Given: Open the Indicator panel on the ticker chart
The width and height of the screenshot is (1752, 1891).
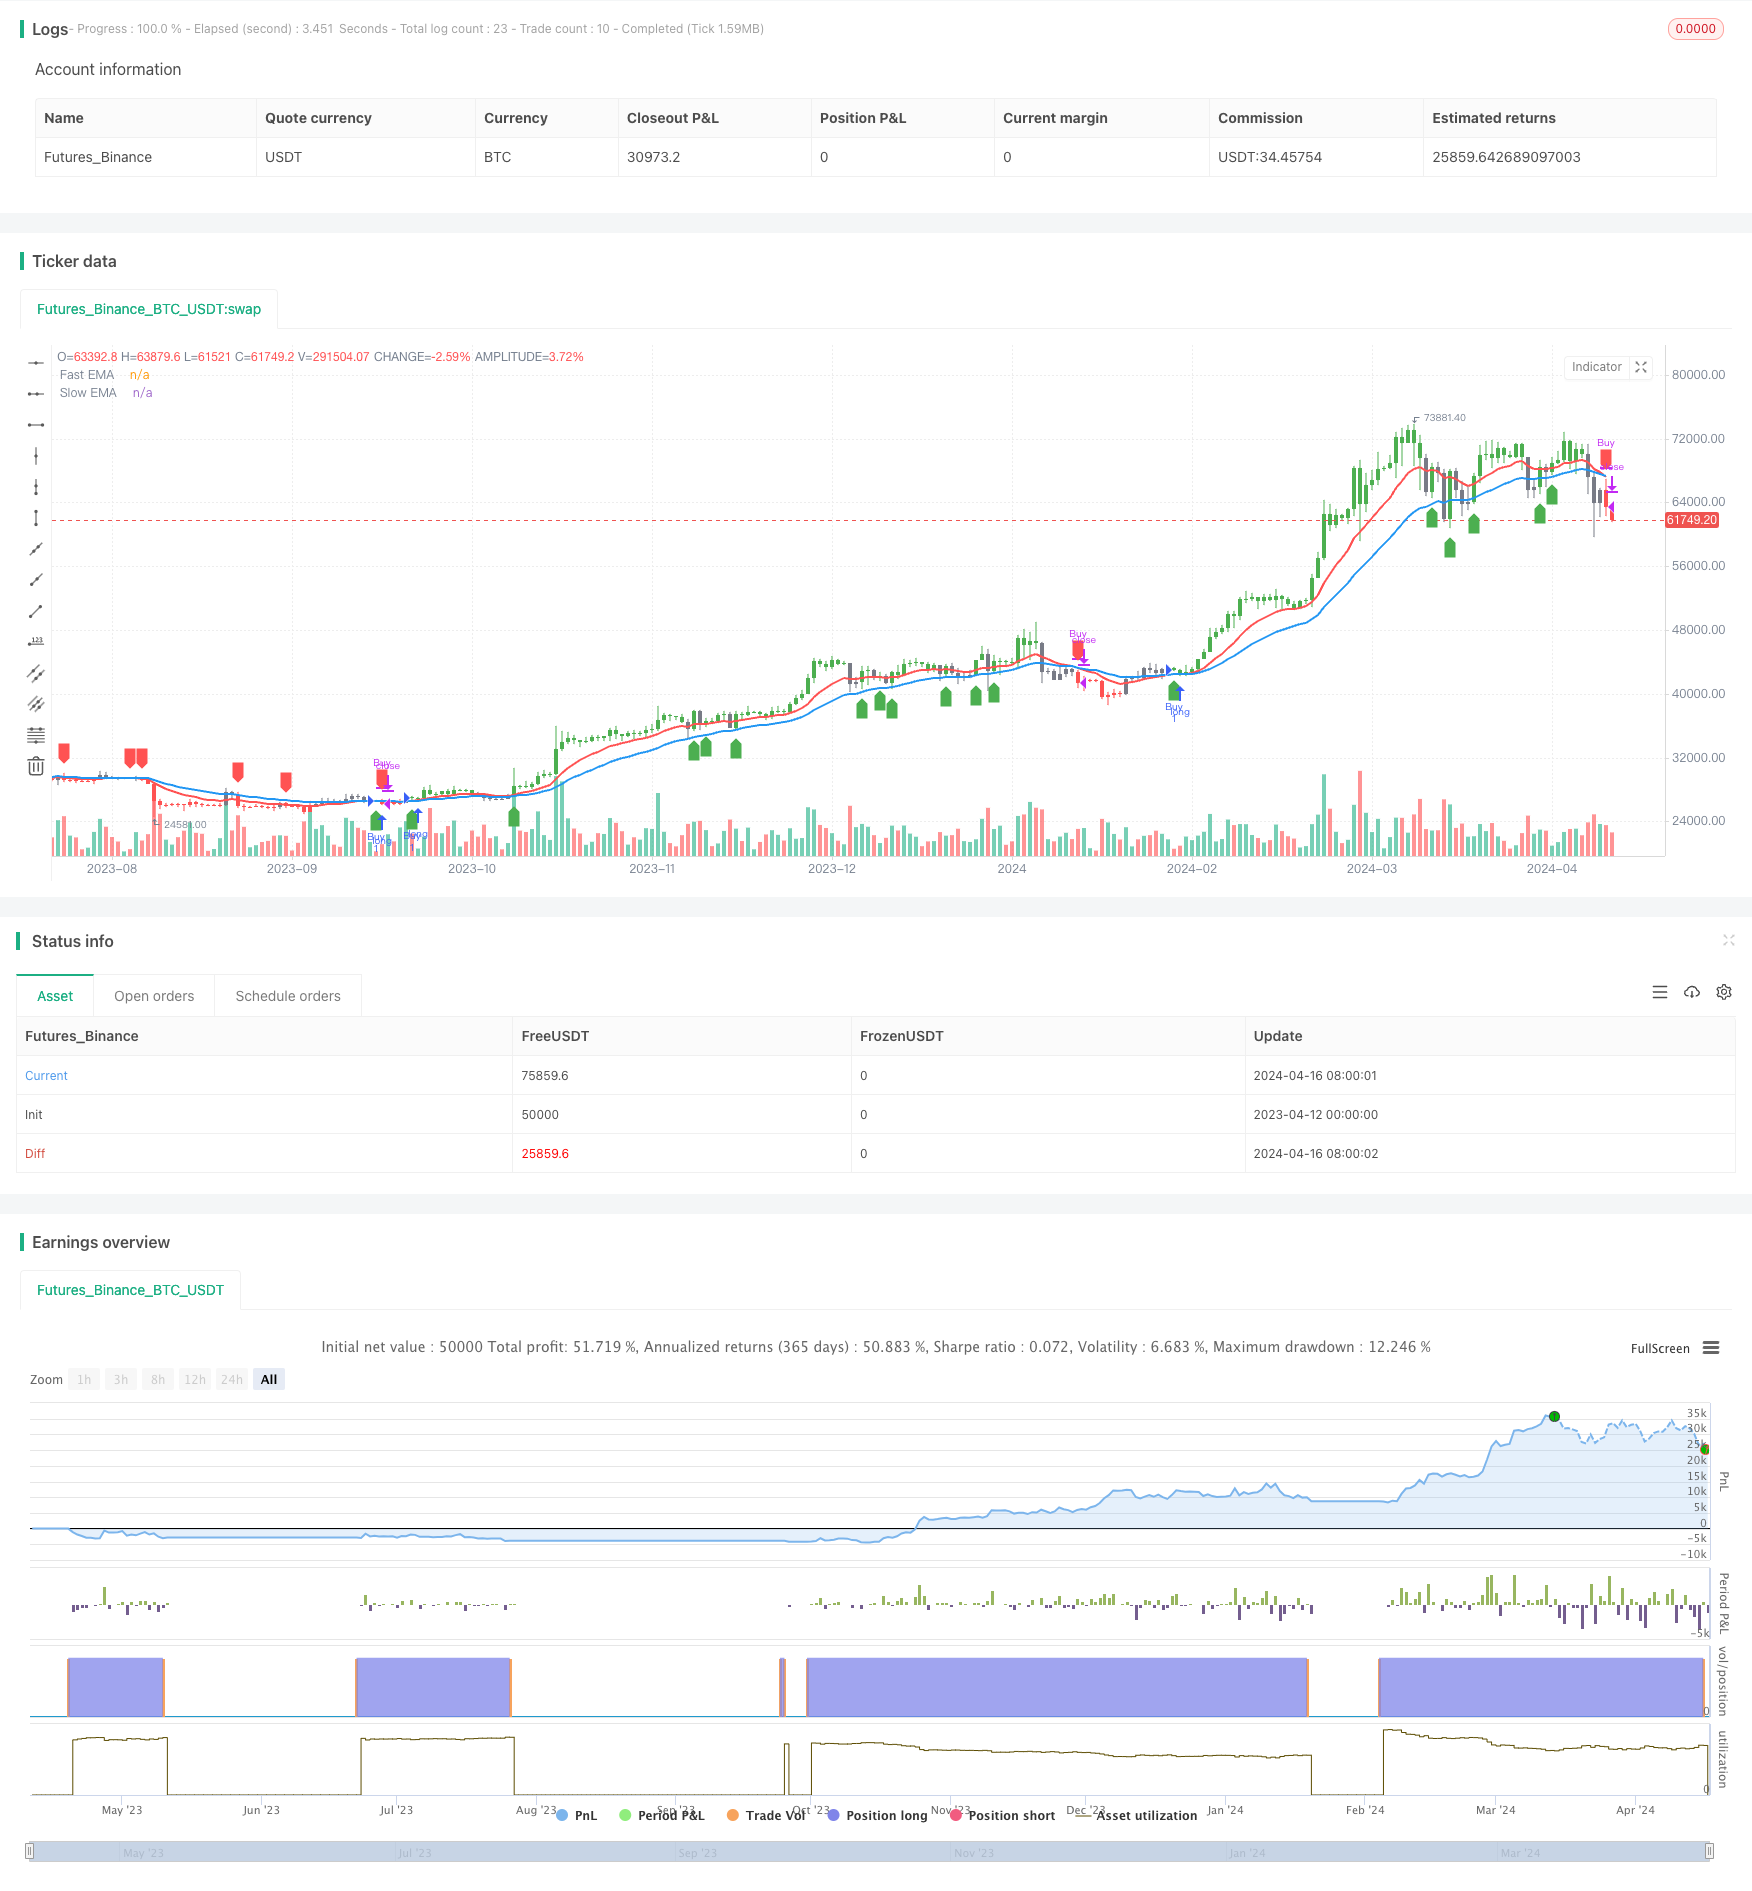Looking at the screenshot, I should click(x=1597, y=367).
